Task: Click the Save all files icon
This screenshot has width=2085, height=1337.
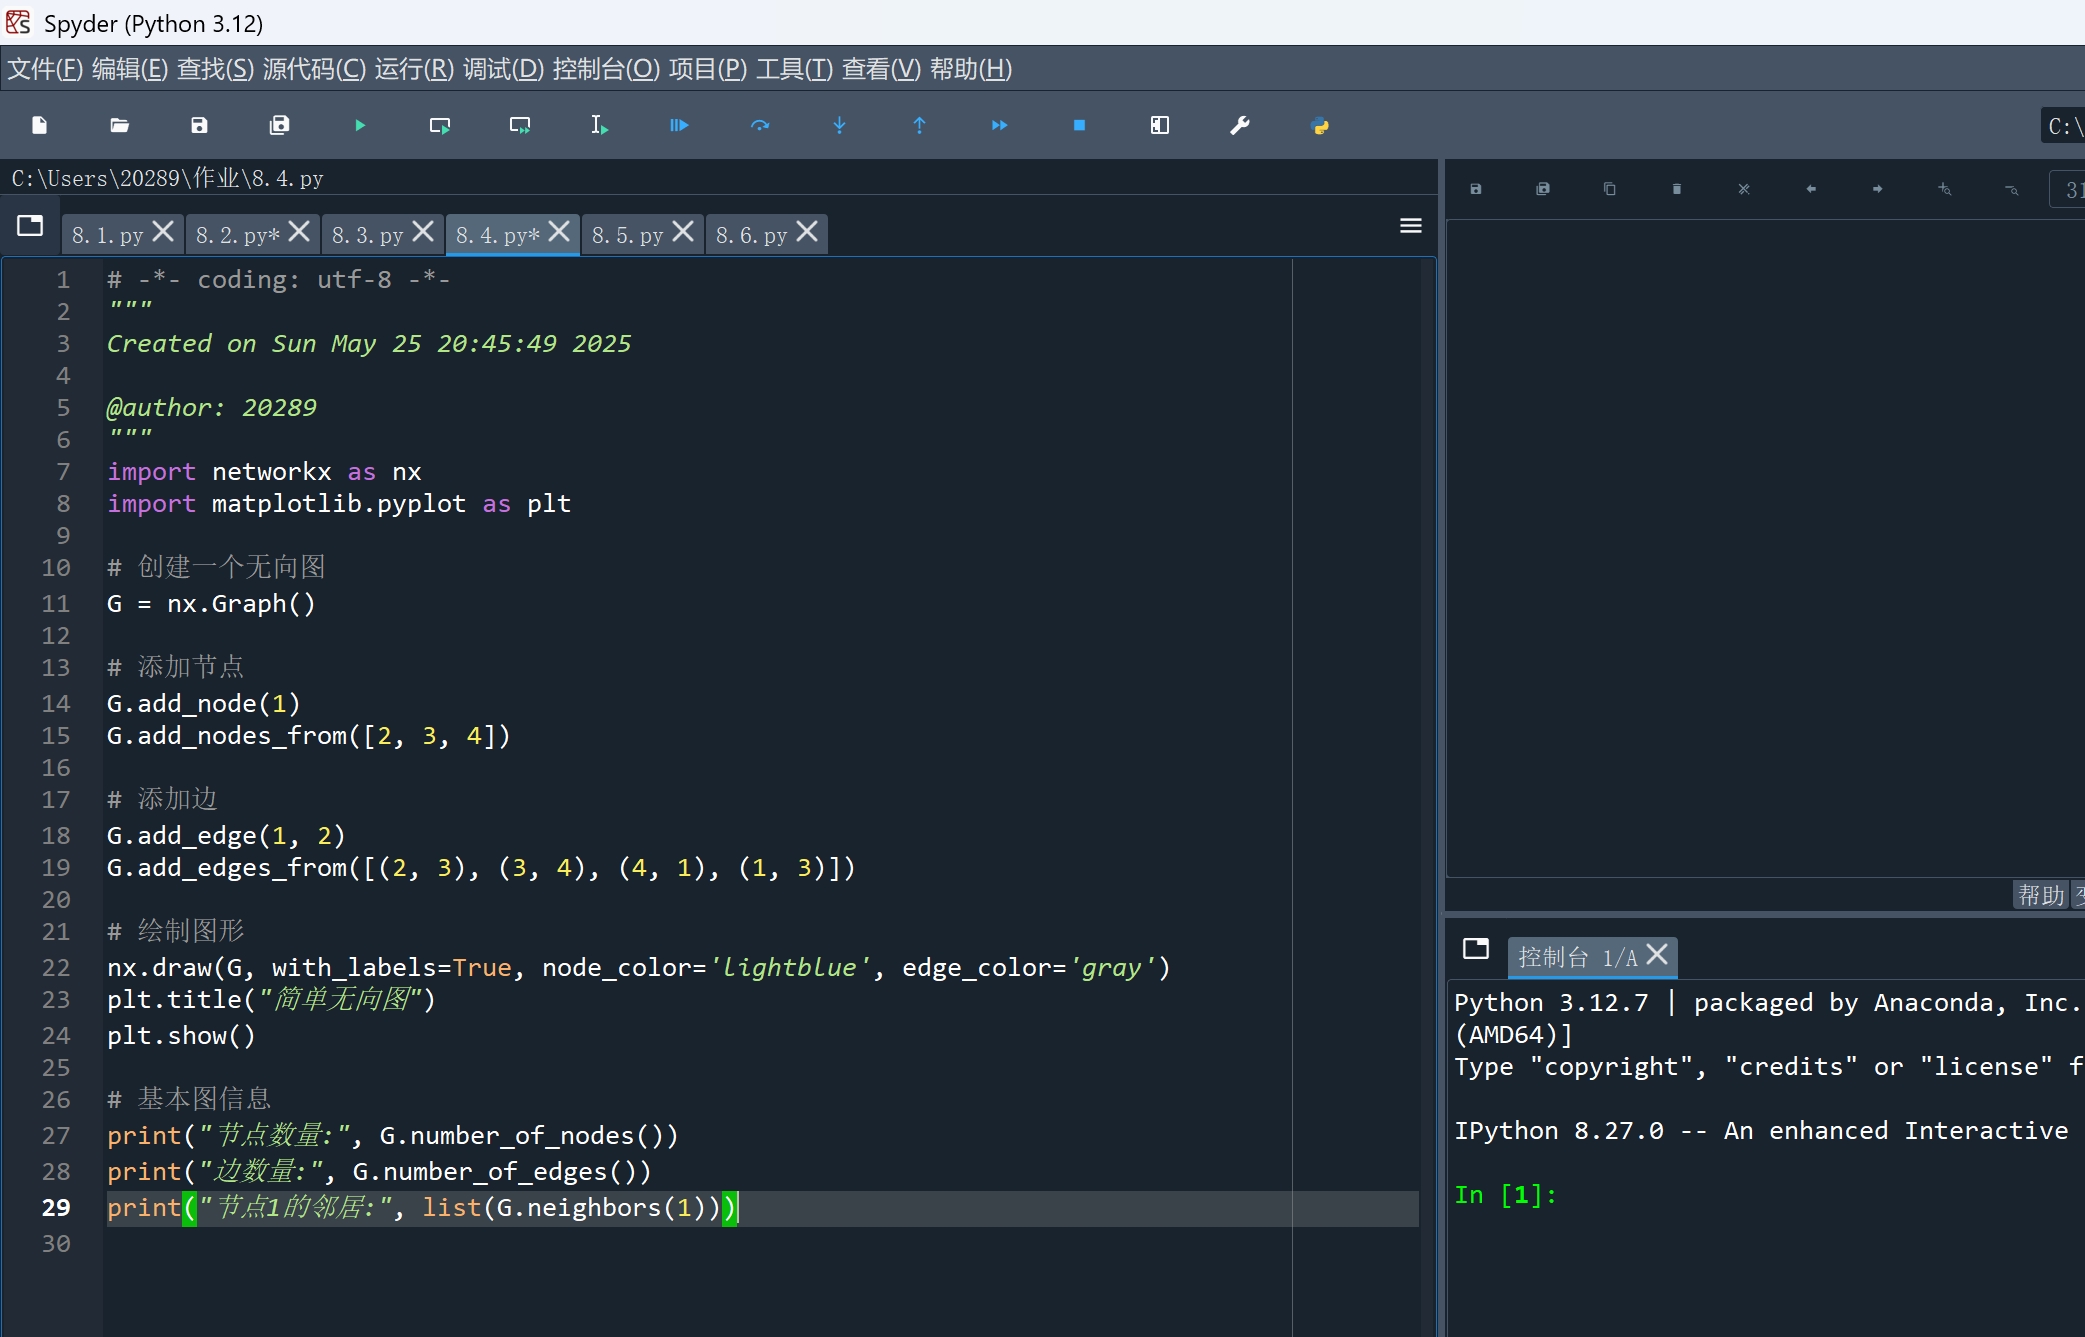Action: [x=280, y=125]
